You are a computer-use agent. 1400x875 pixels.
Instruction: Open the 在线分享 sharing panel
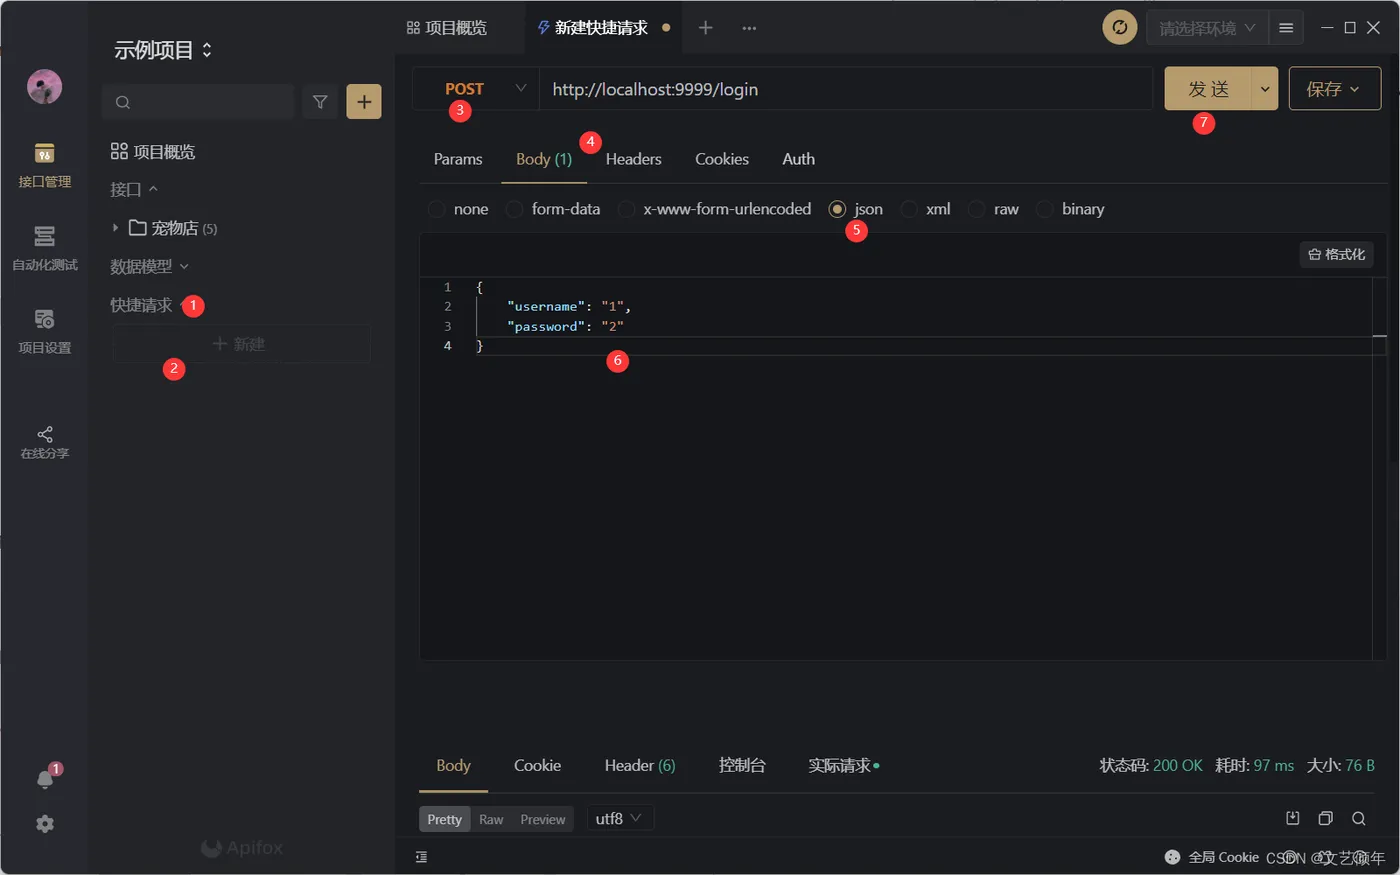(44, 442)
